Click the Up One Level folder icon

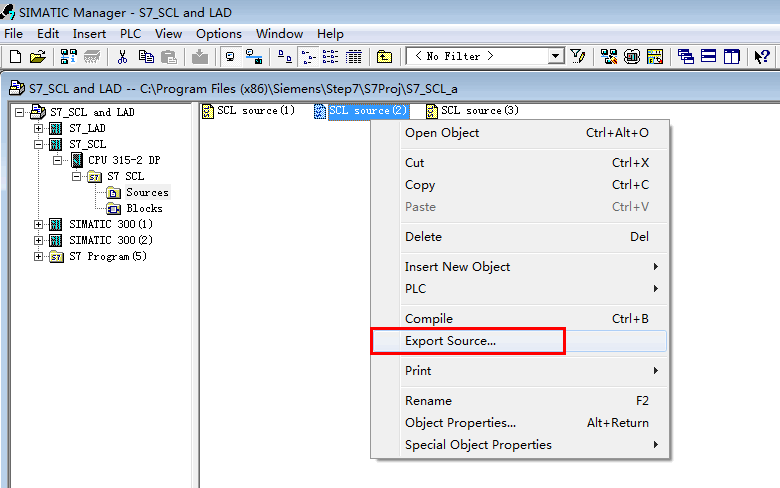(384, 57)
